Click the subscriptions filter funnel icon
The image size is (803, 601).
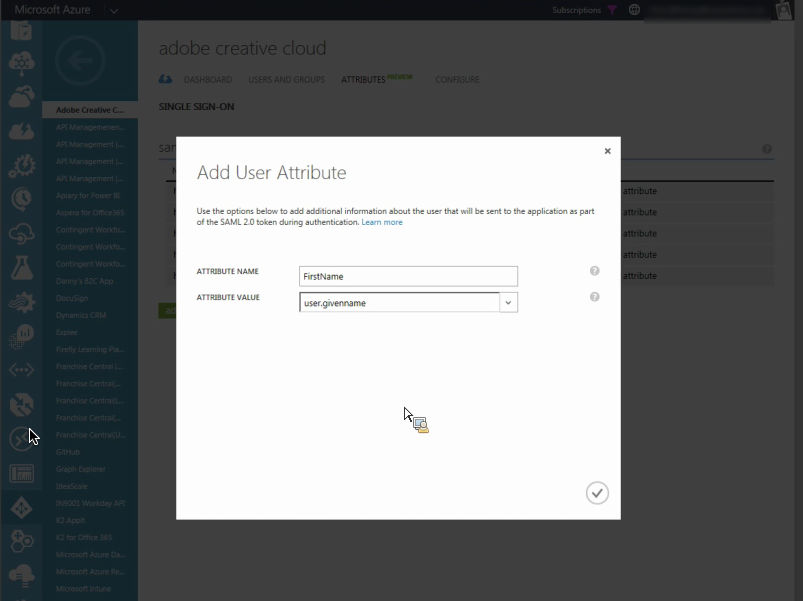pyautogui.click(x=612, y=10)
